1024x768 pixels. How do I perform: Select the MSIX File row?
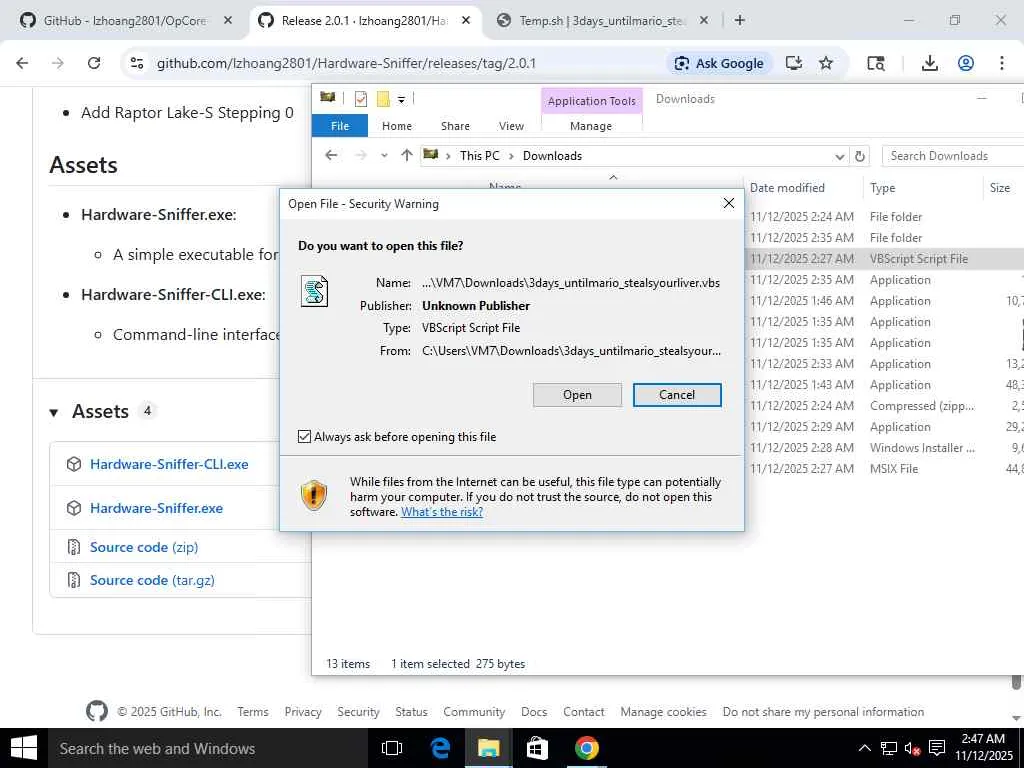(x=884, y=468)
